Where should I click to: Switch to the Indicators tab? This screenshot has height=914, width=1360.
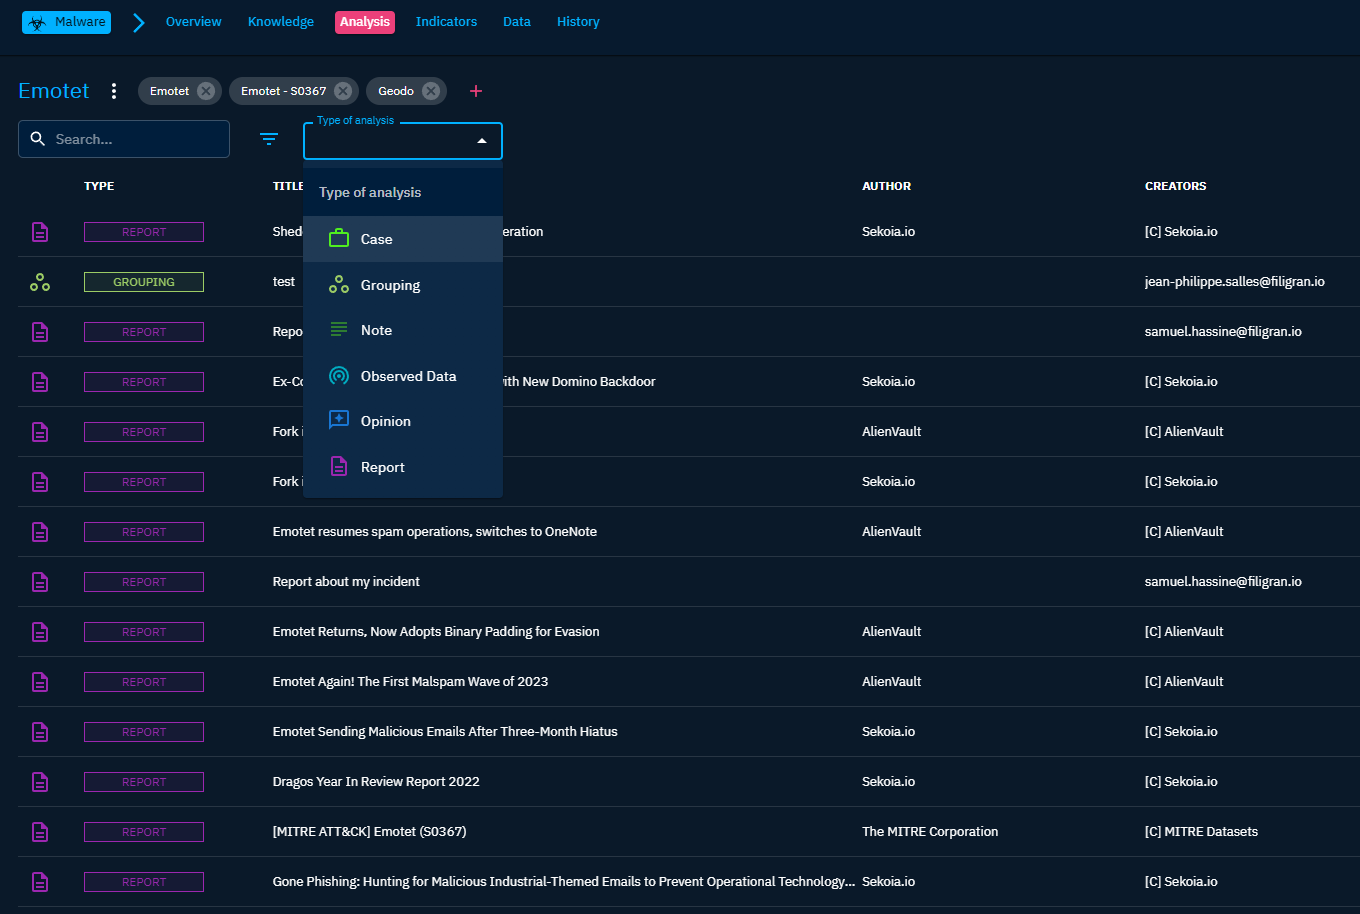tap(446, 22)
